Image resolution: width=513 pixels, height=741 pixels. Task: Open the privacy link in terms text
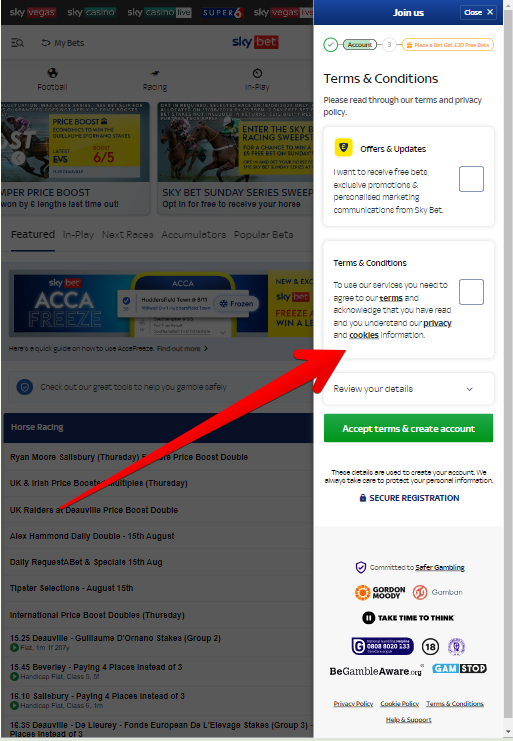point(437,323)
